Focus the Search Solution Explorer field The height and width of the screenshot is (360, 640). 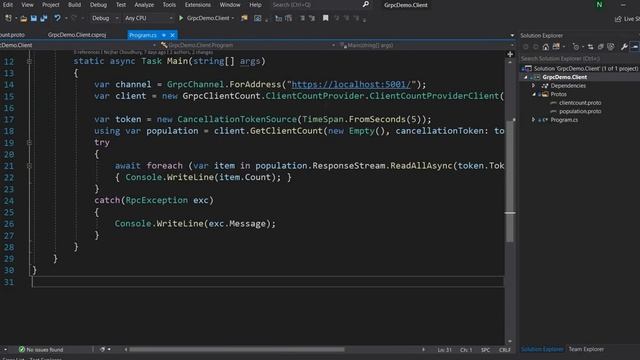580,58
